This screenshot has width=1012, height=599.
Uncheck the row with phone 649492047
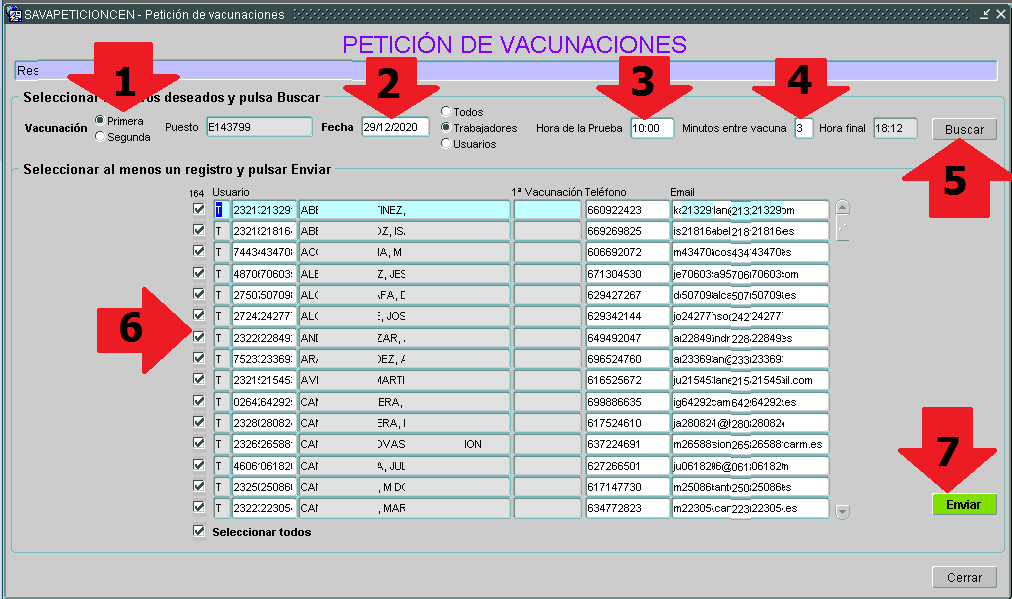click(198, 337)
